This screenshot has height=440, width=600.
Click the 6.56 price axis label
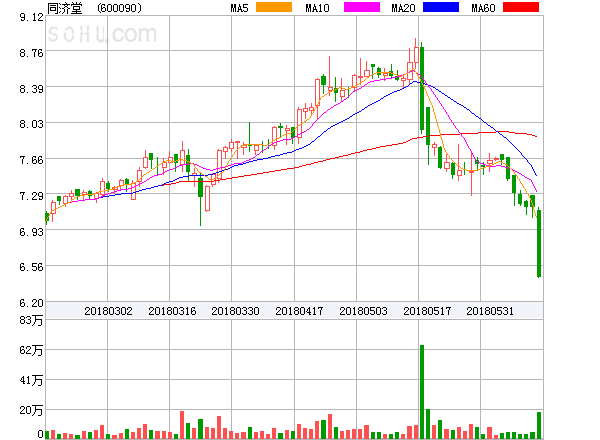31,267
